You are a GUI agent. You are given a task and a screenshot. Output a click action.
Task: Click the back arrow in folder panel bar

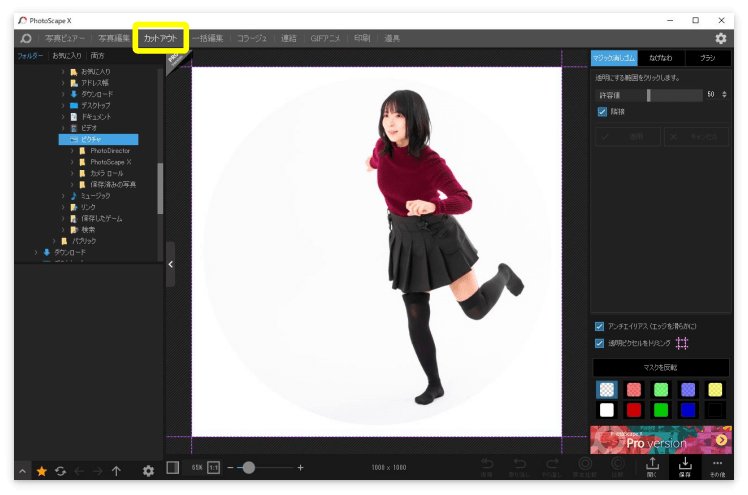pyautogui.click(x=79, y=471)
